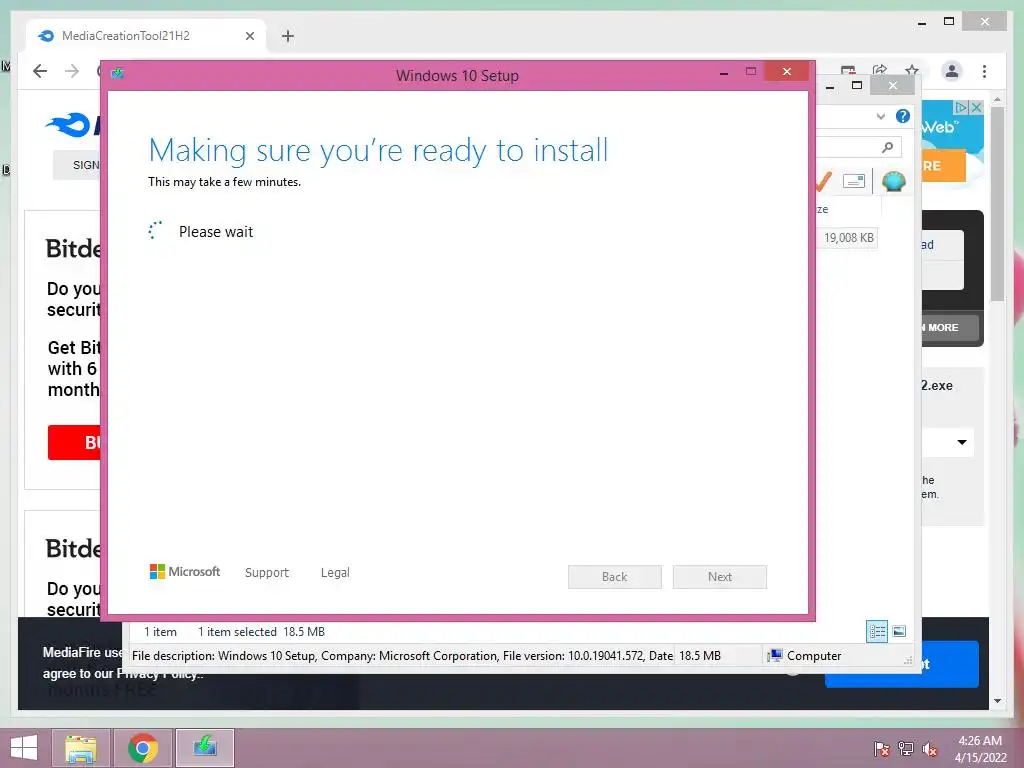This screenshot has width=1024, height=768.
Task: Open the Chrome profile avatar
Action: (x=952, y=71)
